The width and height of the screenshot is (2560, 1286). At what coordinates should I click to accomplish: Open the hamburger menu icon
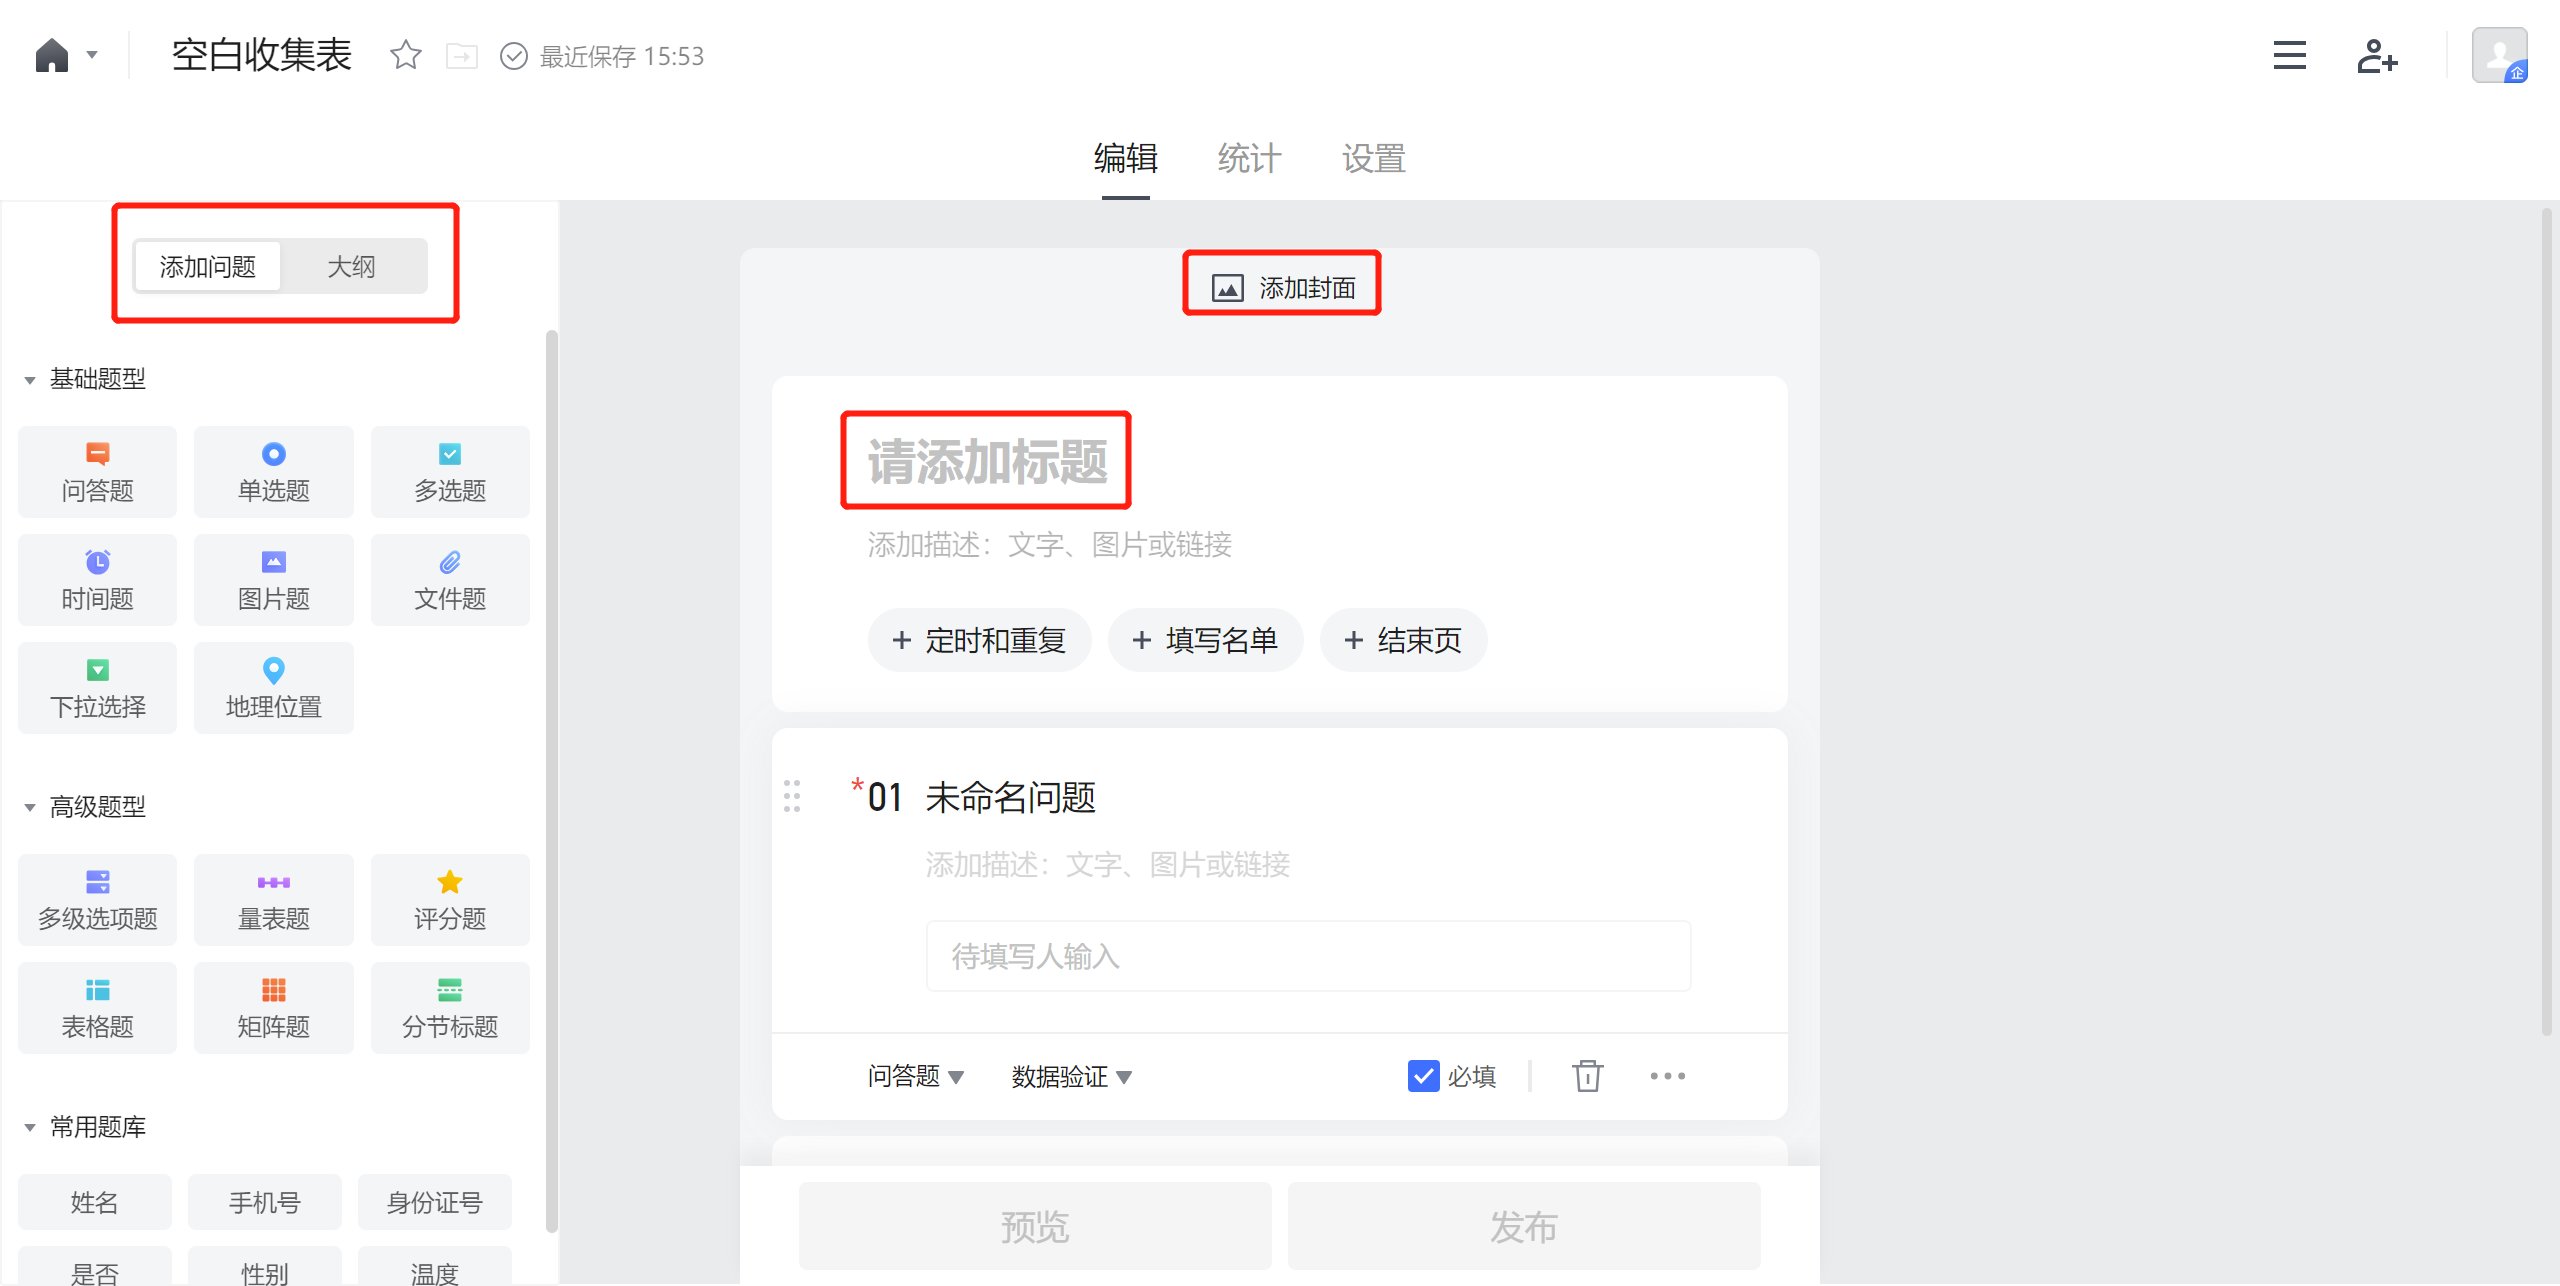(2289, 55)
